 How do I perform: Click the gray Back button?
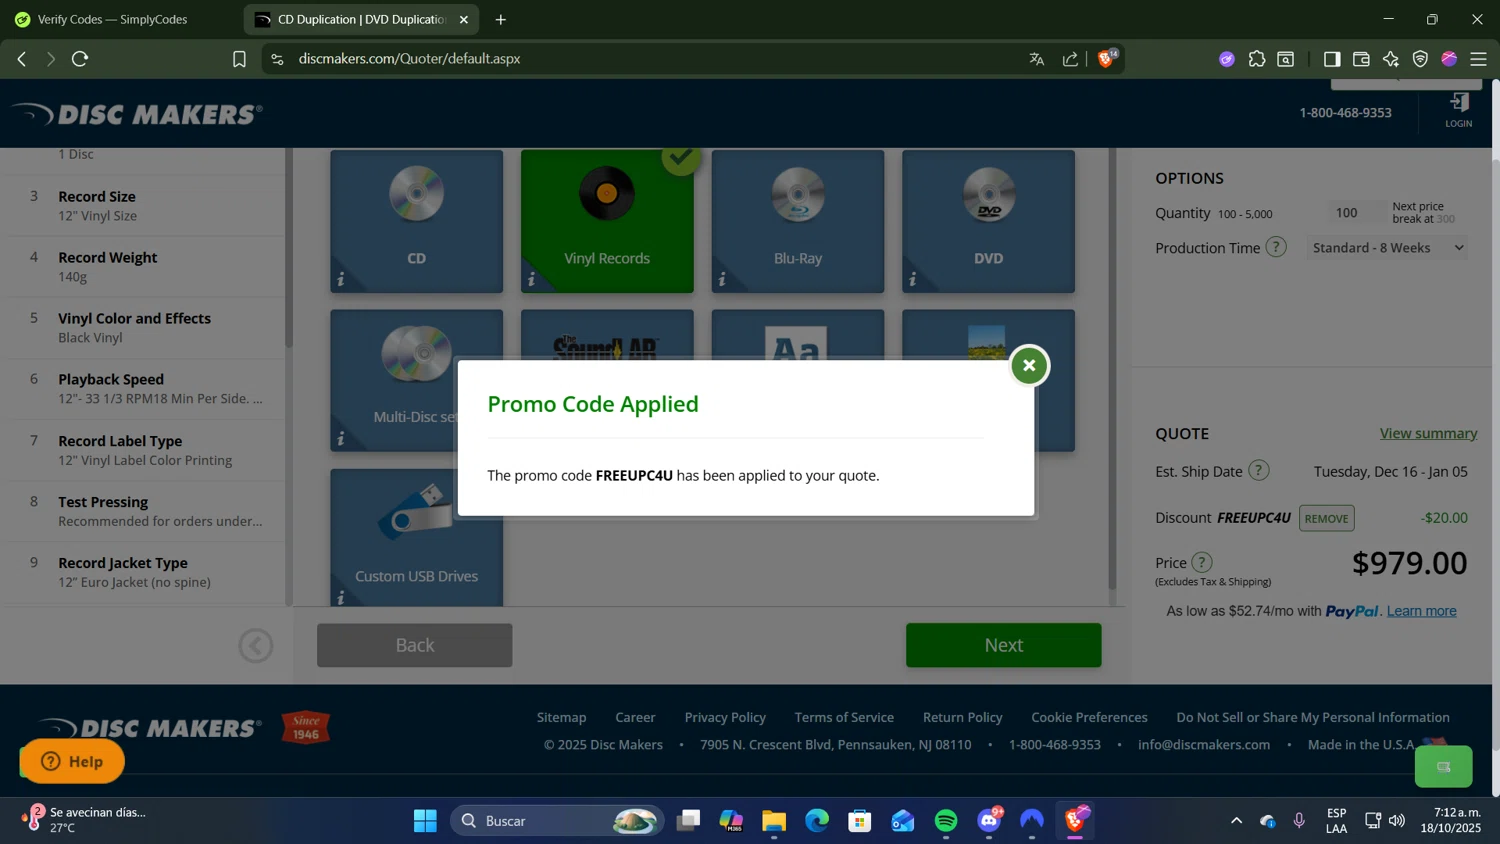[414, 645]
